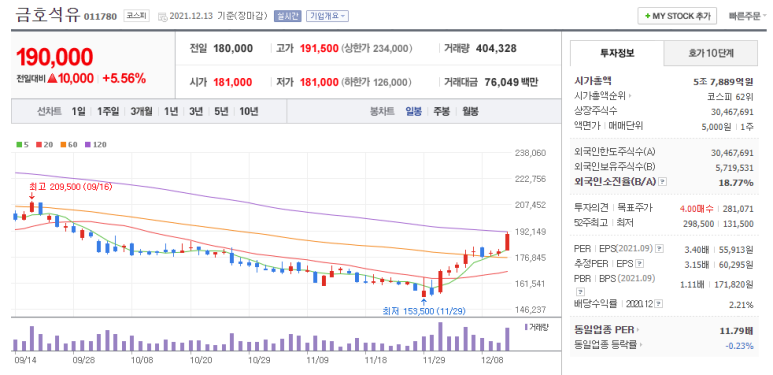Click the MY STOCK 추가 button
773x375 pixels.
click(677, 16)
